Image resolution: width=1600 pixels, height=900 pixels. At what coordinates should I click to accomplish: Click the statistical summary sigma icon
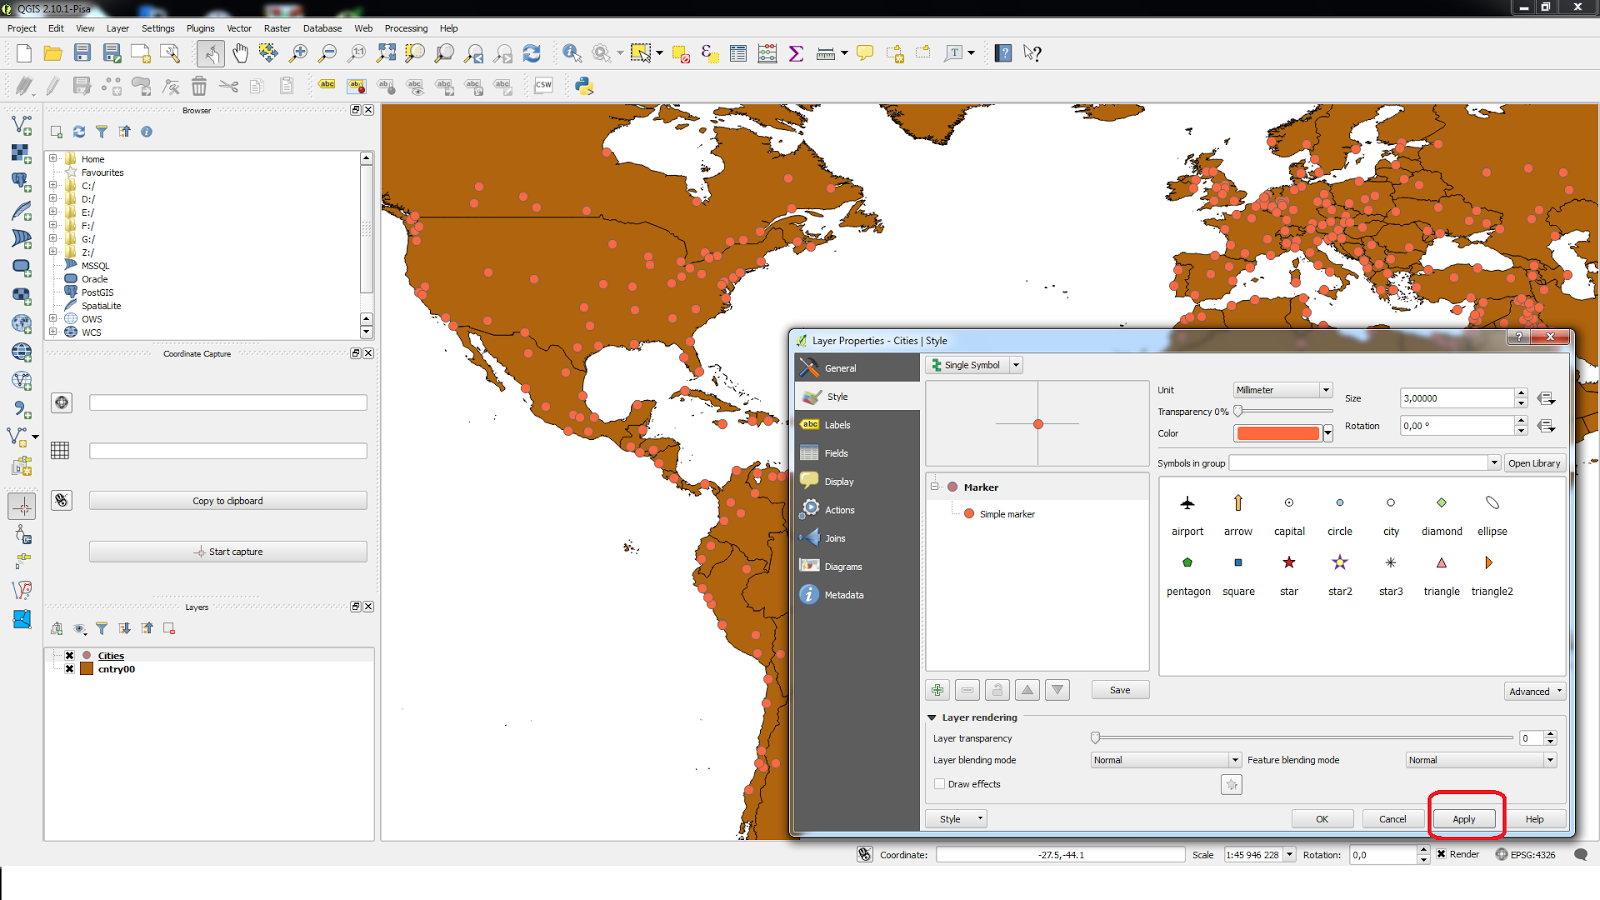click(795, 53)
